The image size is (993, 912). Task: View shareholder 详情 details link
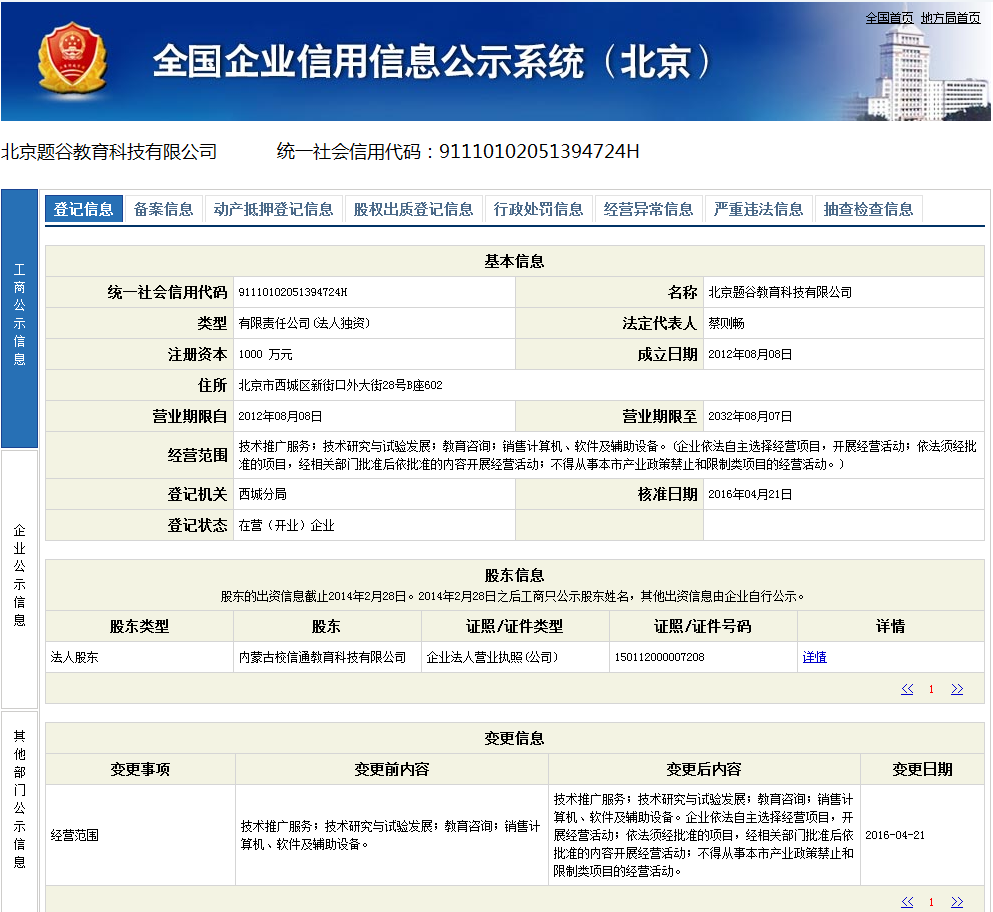pyautogui.click(x=814, y=657)
